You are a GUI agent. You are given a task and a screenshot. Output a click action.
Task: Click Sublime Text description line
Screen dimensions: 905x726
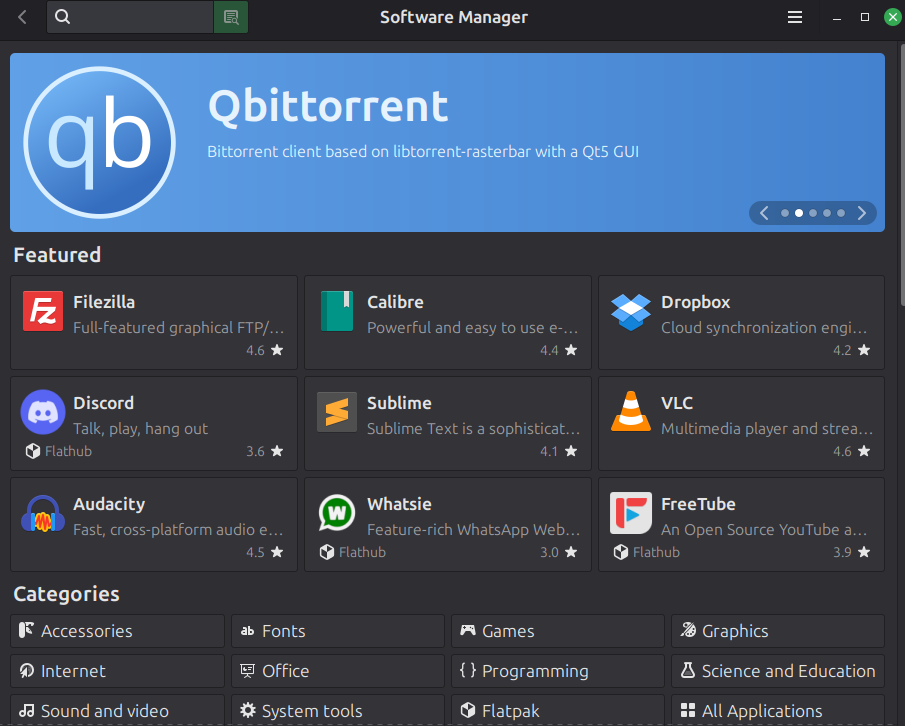coord(473,429)
